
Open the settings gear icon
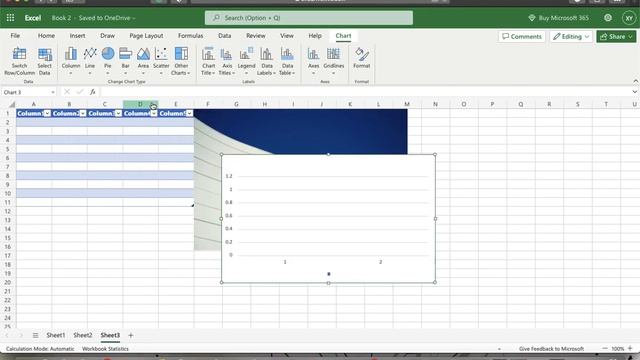point(608,18)
